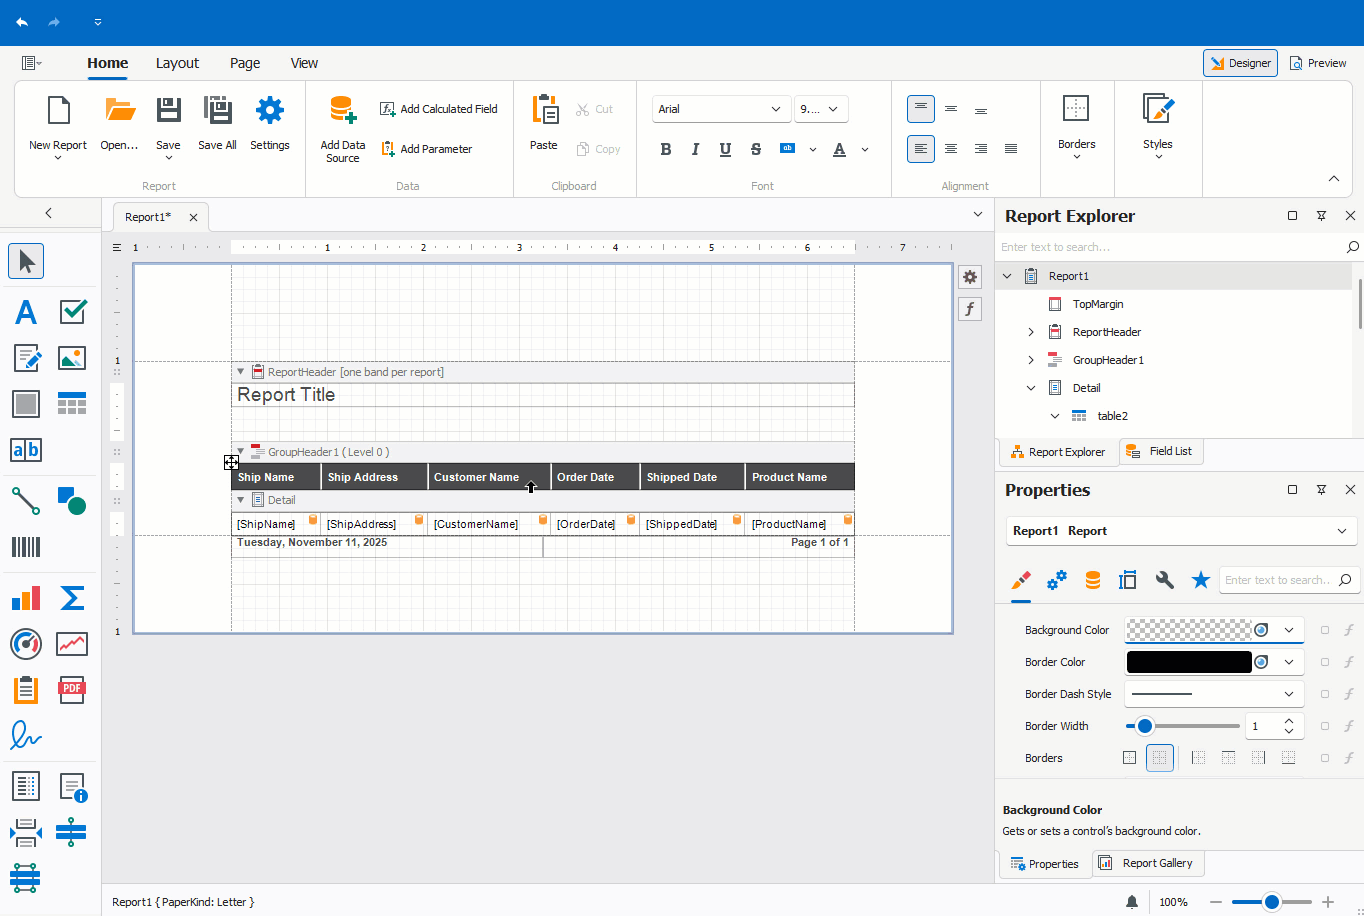Screen dimensions: 1364x916
Task: Enable underline formatting
Action: click(725, 148)
